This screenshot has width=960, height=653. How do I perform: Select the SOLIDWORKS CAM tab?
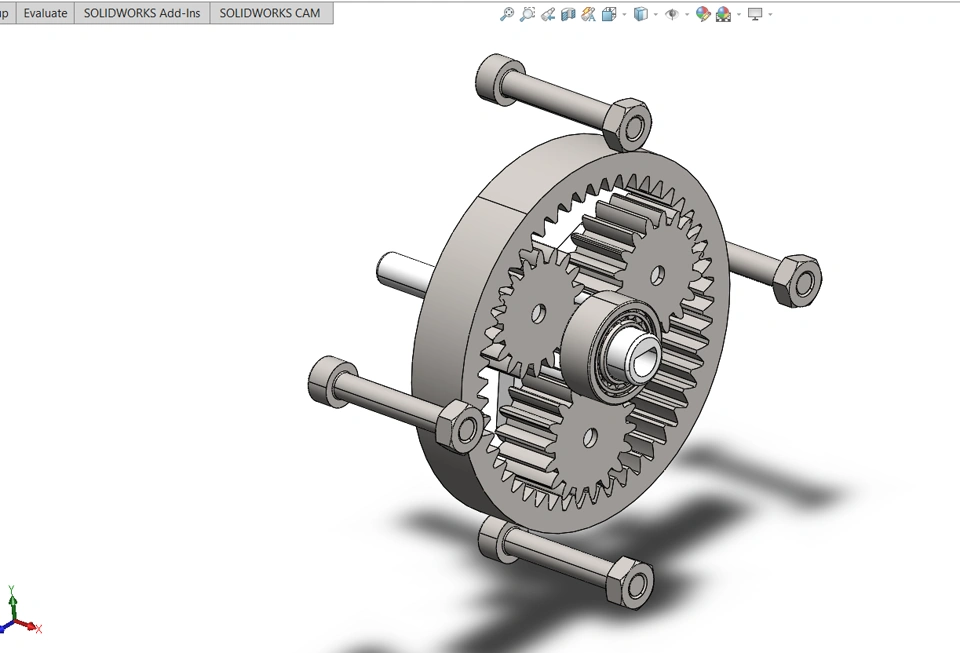click(271, 13)
